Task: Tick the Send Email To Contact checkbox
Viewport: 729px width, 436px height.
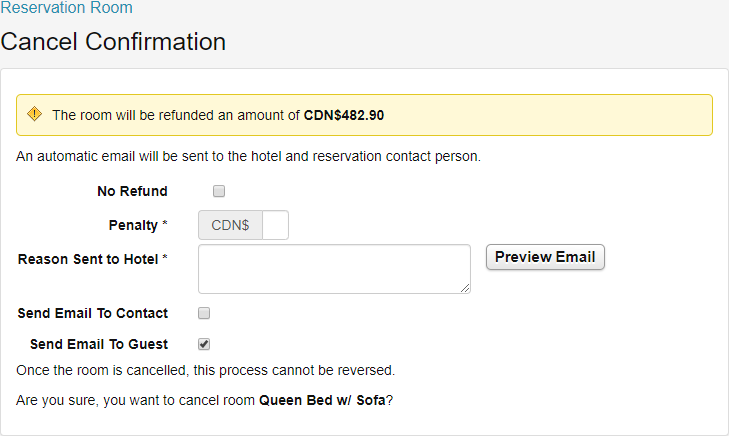Action: point(204,313)
